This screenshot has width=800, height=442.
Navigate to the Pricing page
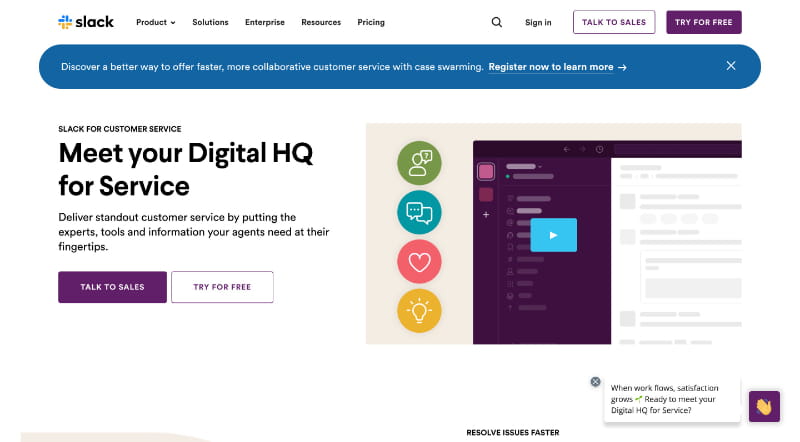pyautogui.click(x=371, y=22)
